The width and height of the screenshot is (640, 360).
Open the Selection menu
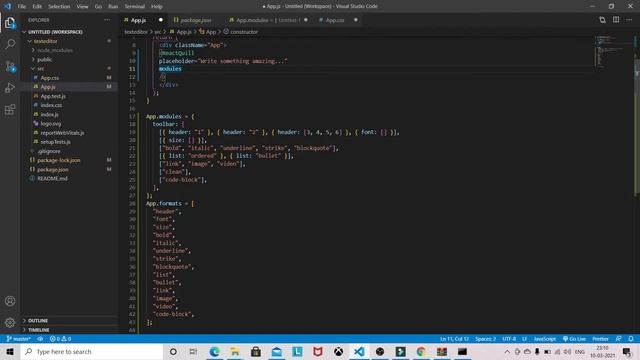[x=59, y=7]
